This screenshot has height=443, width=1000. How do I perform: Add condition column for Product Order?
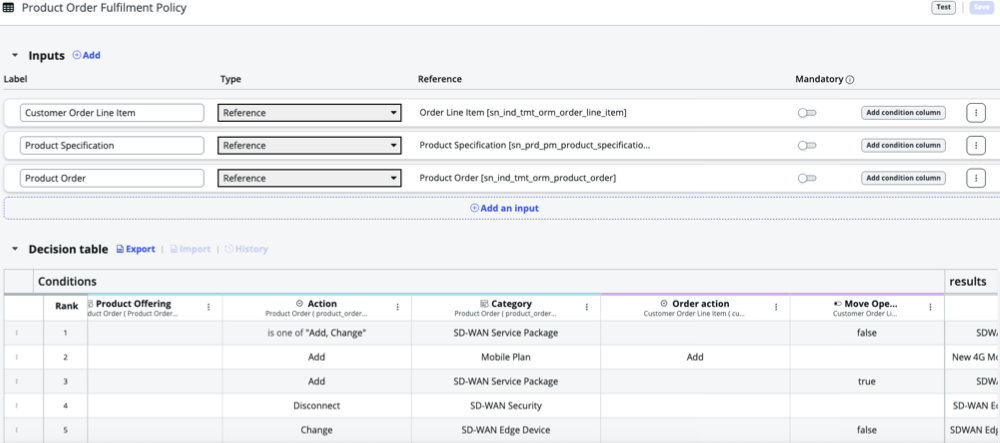903,178
